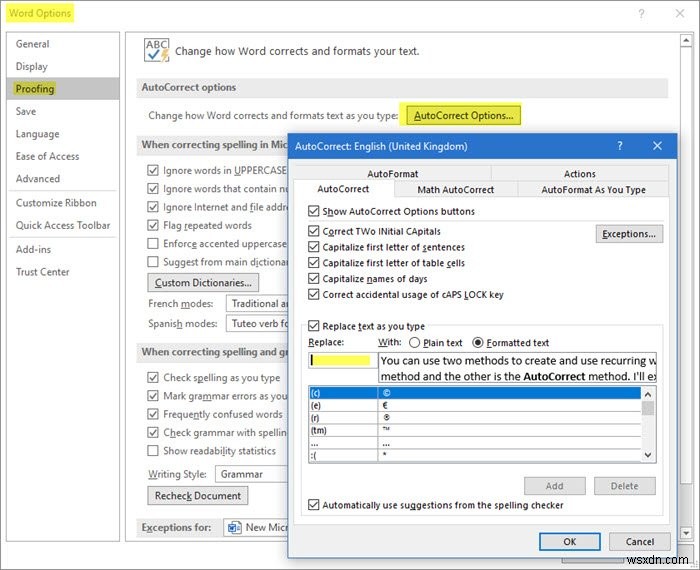The image size is (700, 570).
Task: Open the Exceptions... dialog button
Action: (629, 233)
